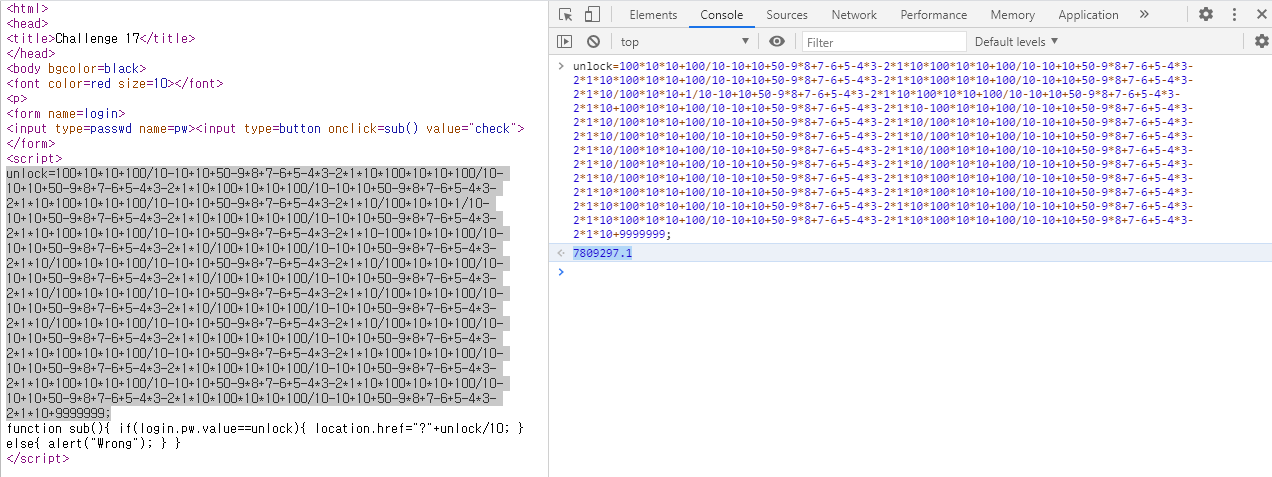
Task: Switch to the Performance tab
Action: click(x=934, y=14)
